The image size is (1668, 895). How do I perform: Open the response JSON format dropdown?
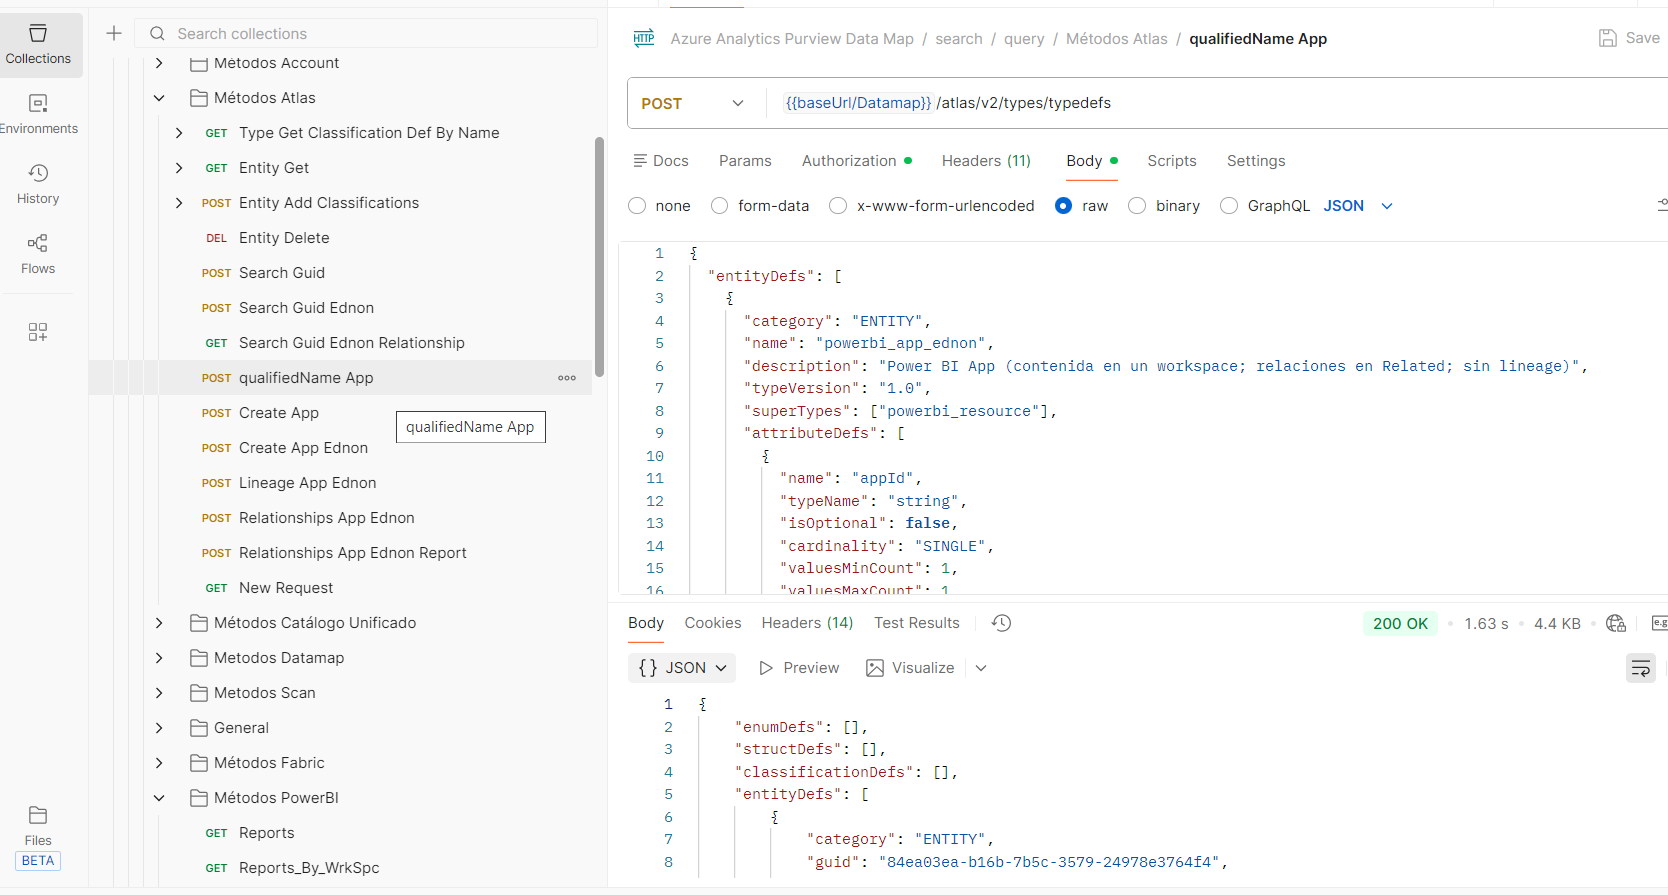(x=682, y=668)
